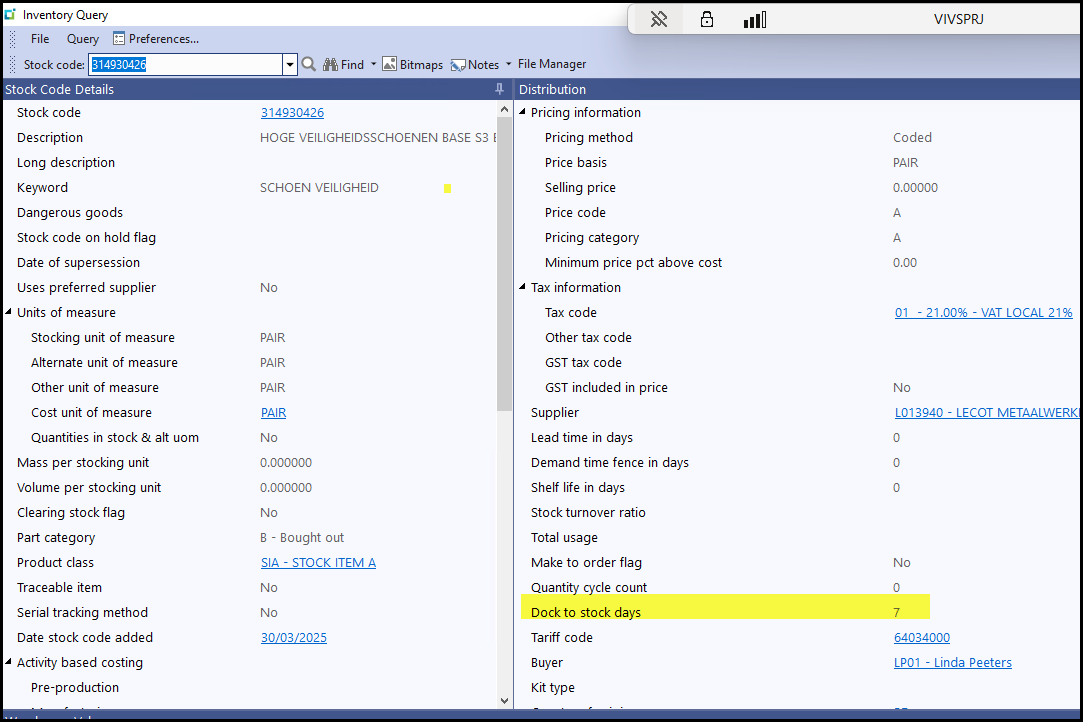1083x722 pixels.
Task: Click the Find binoculars icon
Action: coord(330,64)
